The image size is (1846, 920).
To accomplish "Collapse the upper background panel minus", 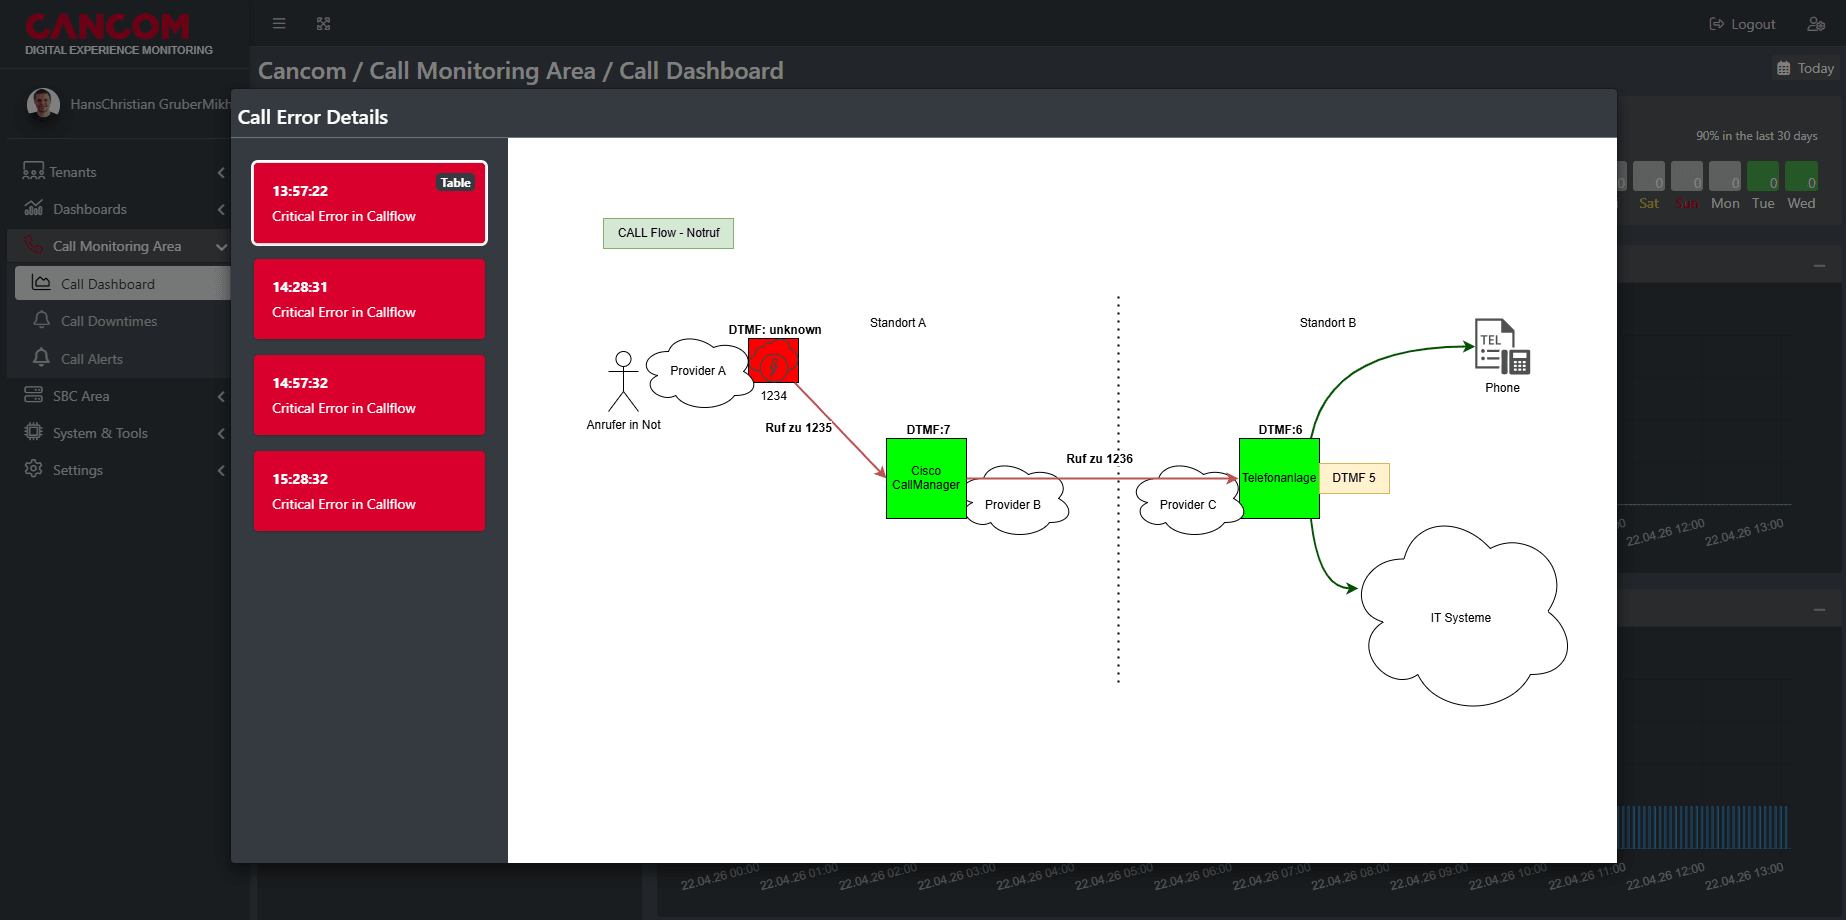I will (x=1819, y=266).
